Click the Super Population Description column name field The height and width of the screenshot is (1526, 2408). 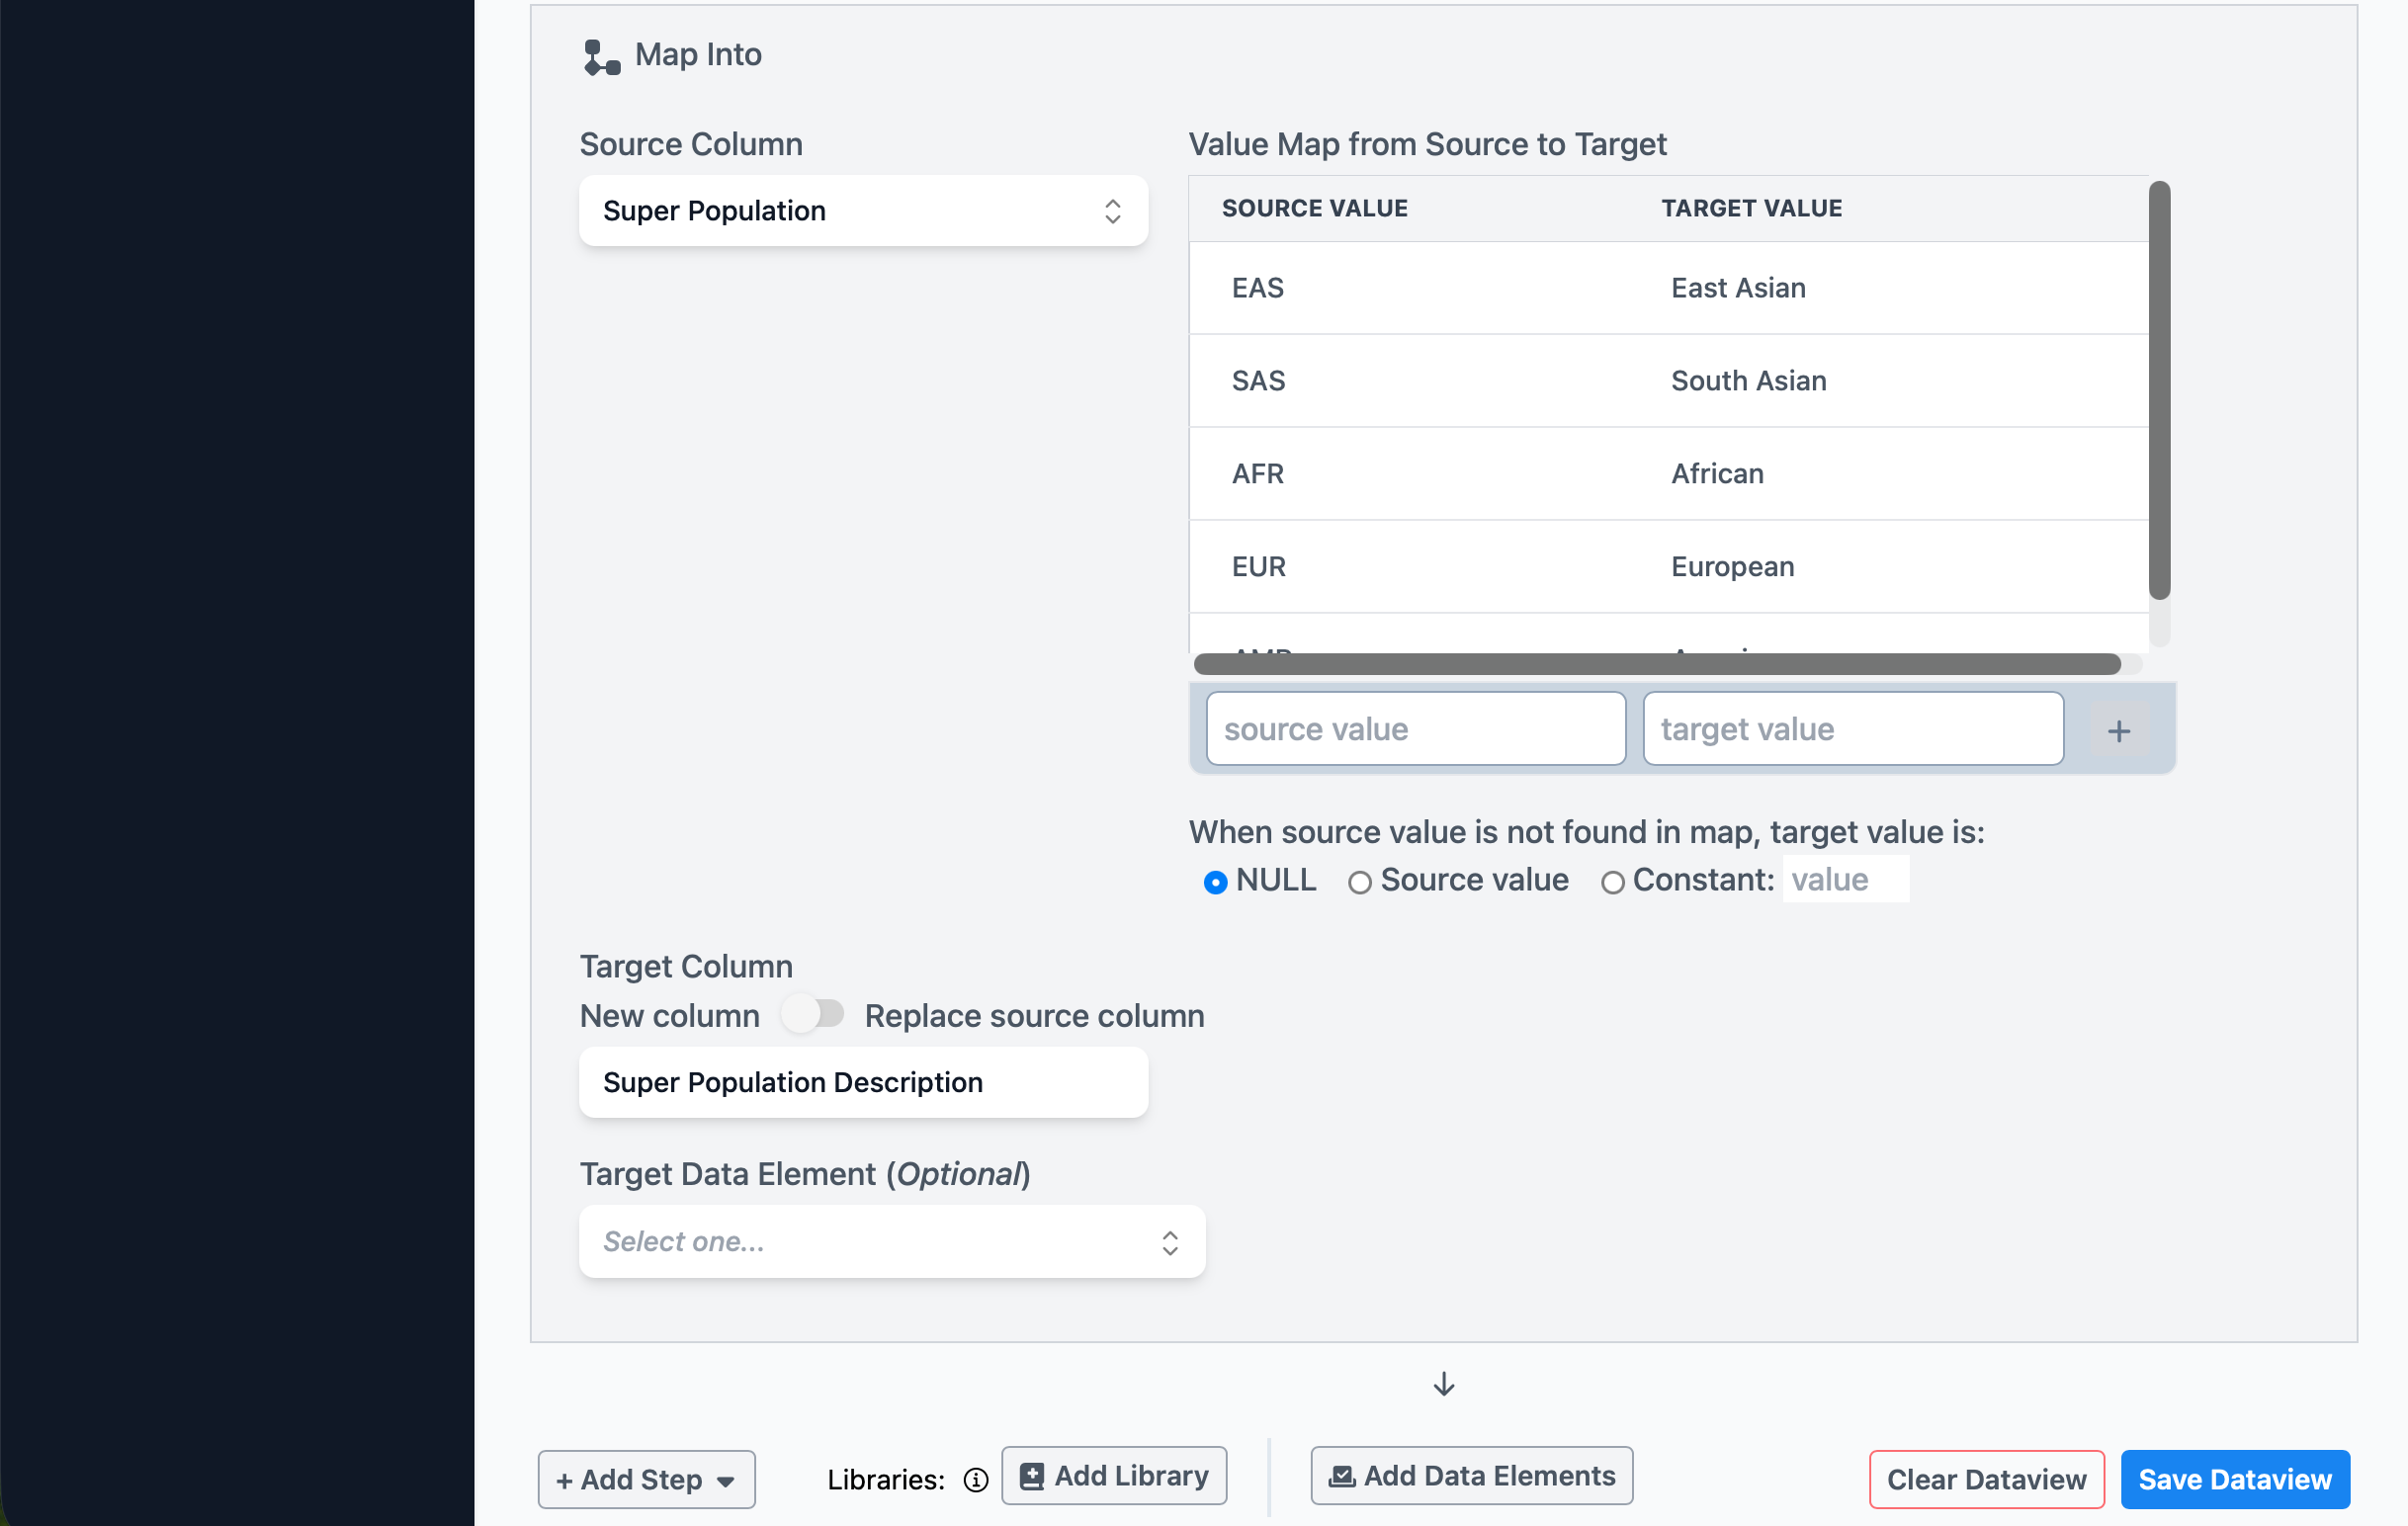863,1082
